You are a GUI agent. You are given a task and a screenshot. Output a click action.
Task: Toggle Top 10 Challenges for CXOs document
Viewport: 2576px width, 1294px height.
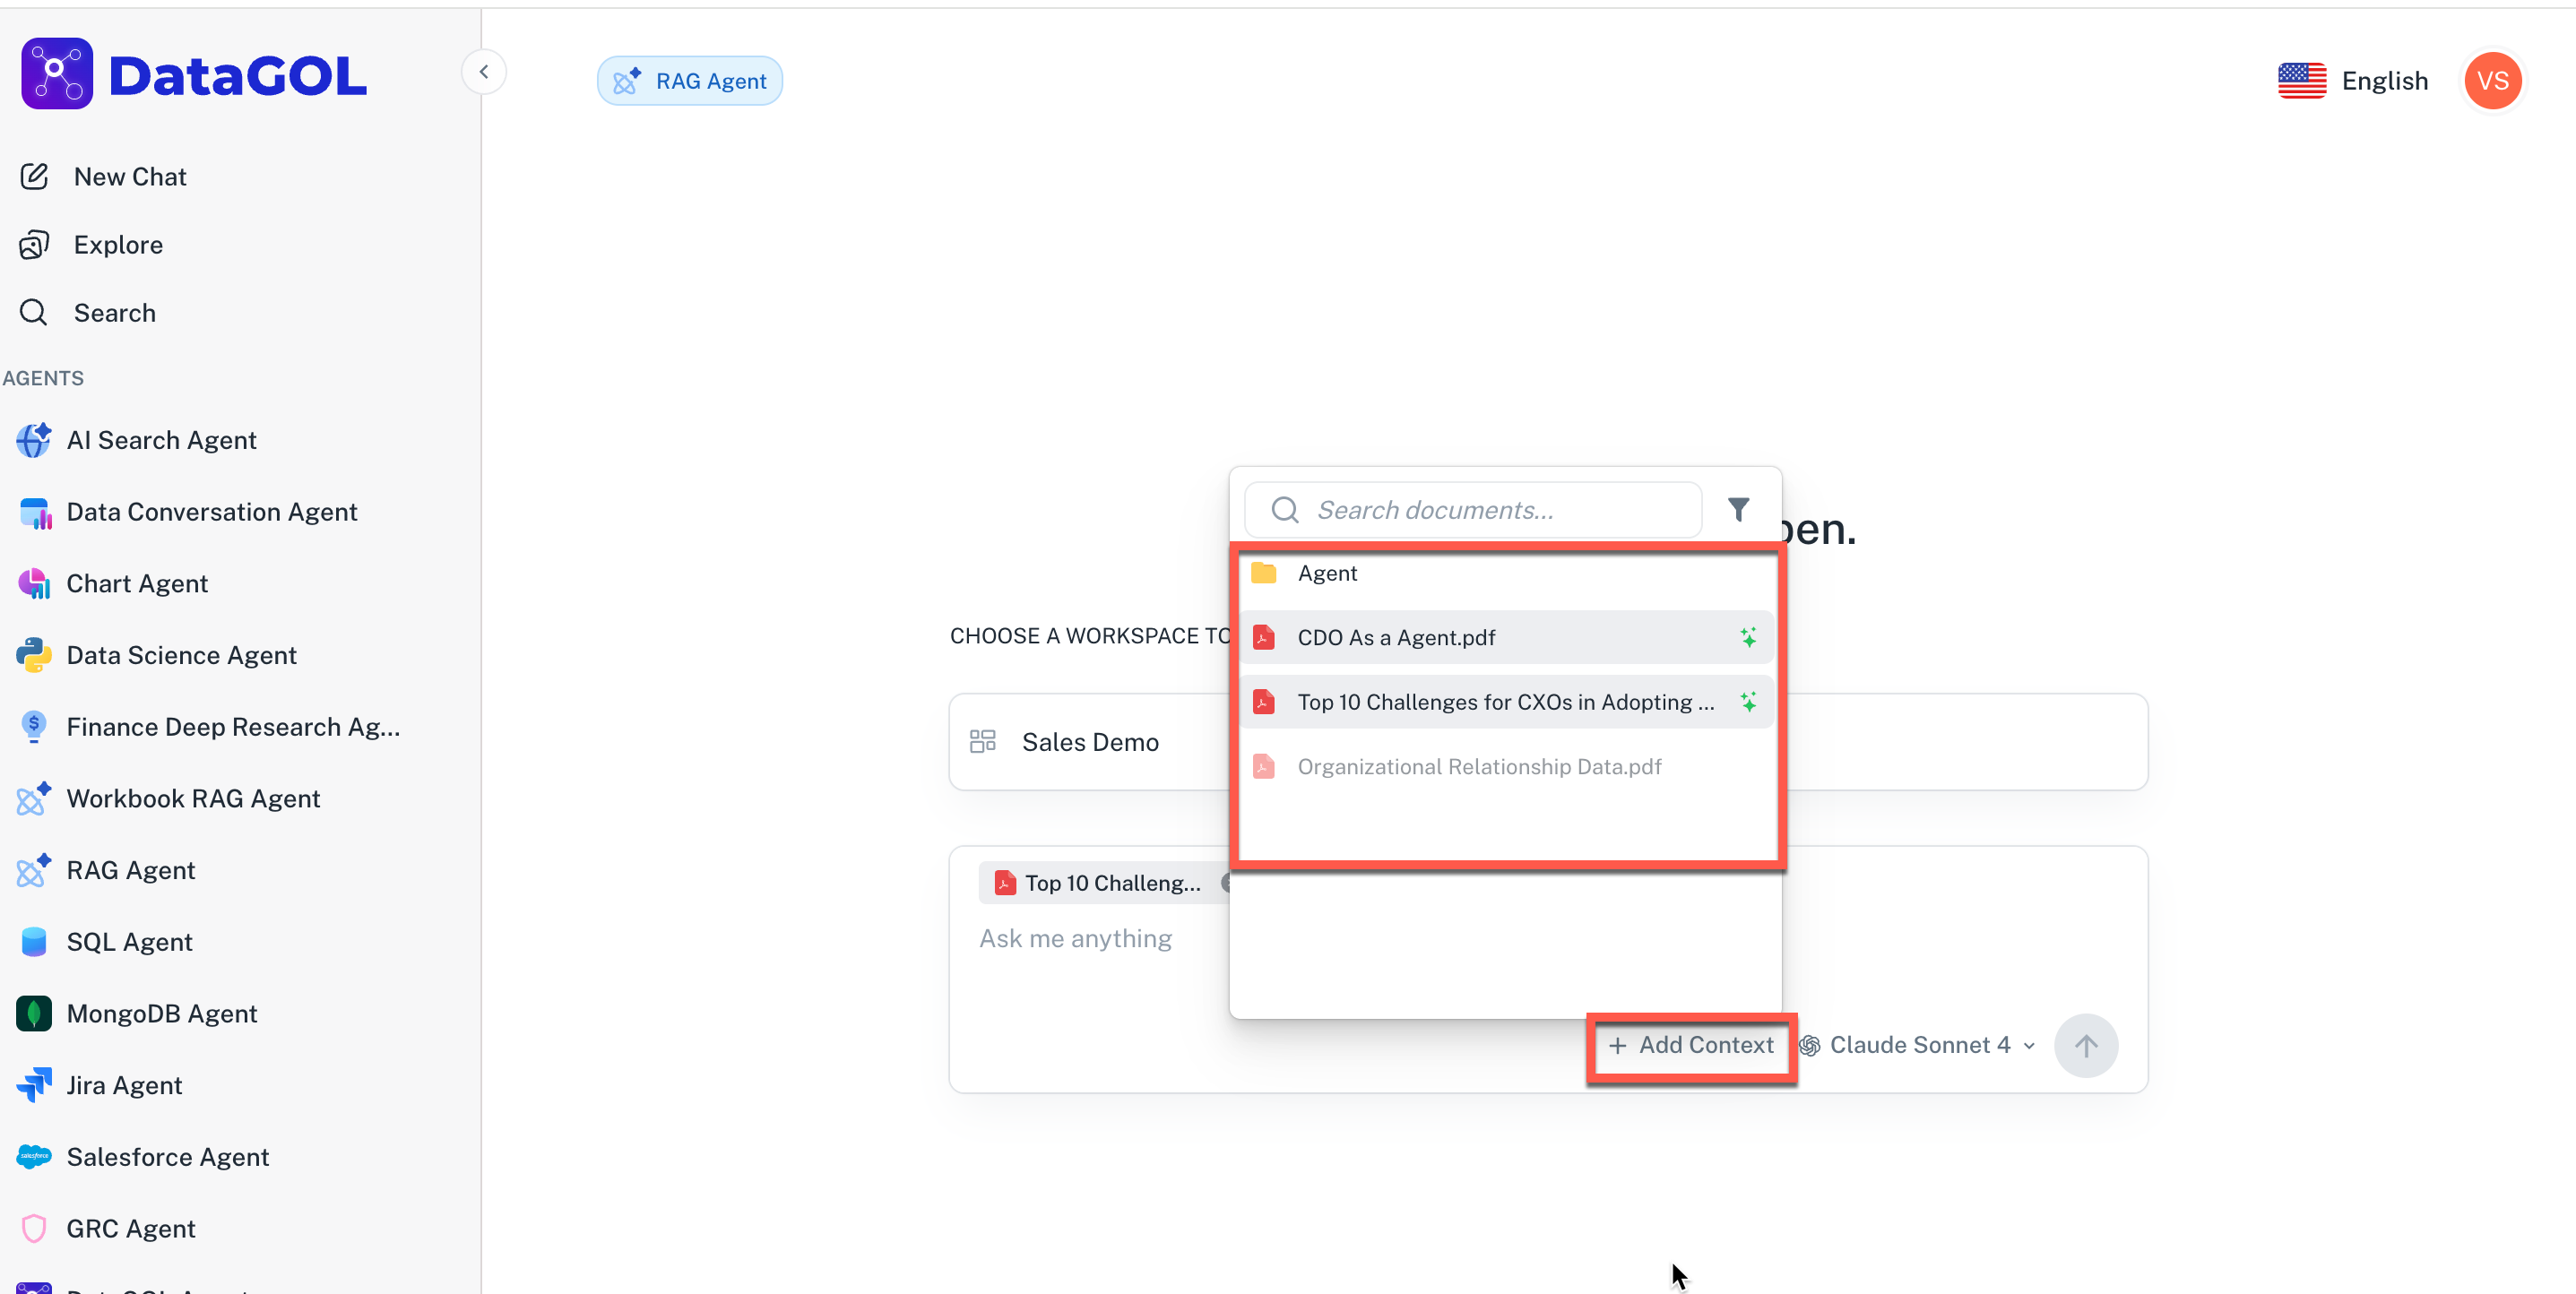pos(1506,702)
